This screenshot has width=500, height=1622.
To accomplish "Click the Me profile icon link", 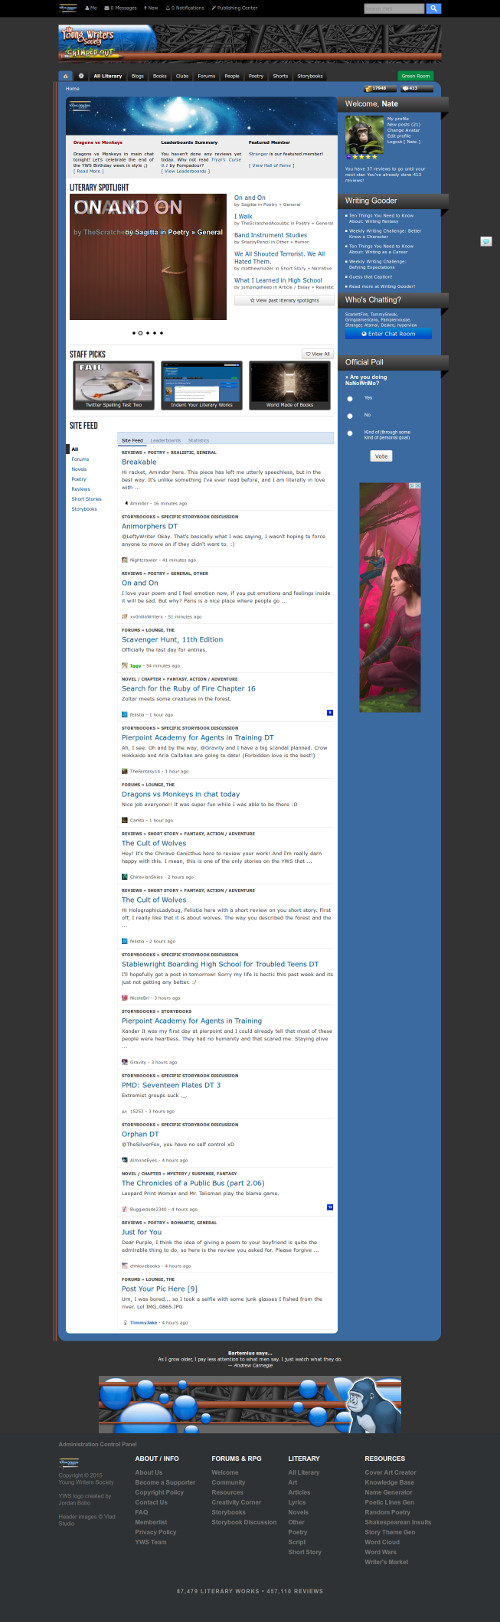I will click(91, 7).
